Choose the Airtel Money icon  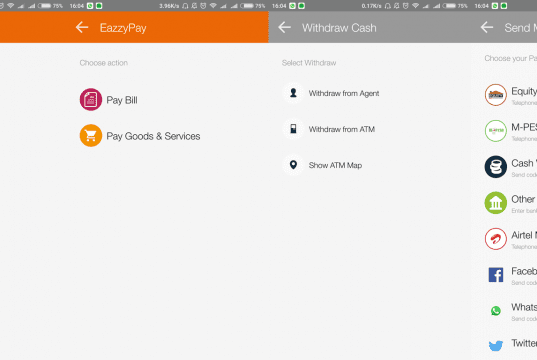coord(496,239)
